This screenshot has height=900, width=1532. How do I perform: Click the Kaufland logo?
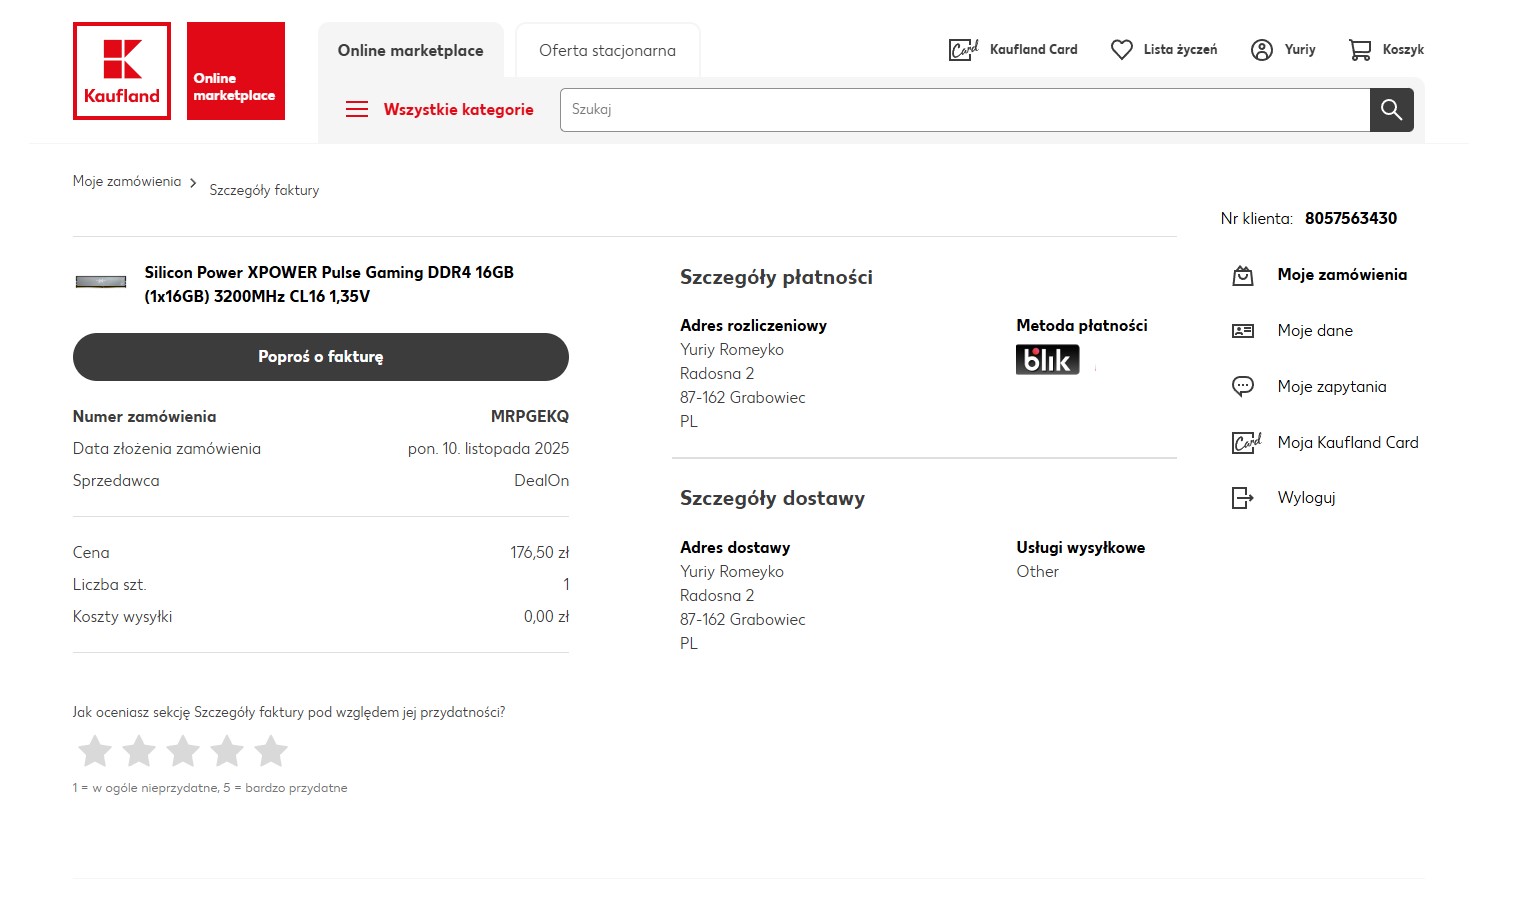point(122,71)
